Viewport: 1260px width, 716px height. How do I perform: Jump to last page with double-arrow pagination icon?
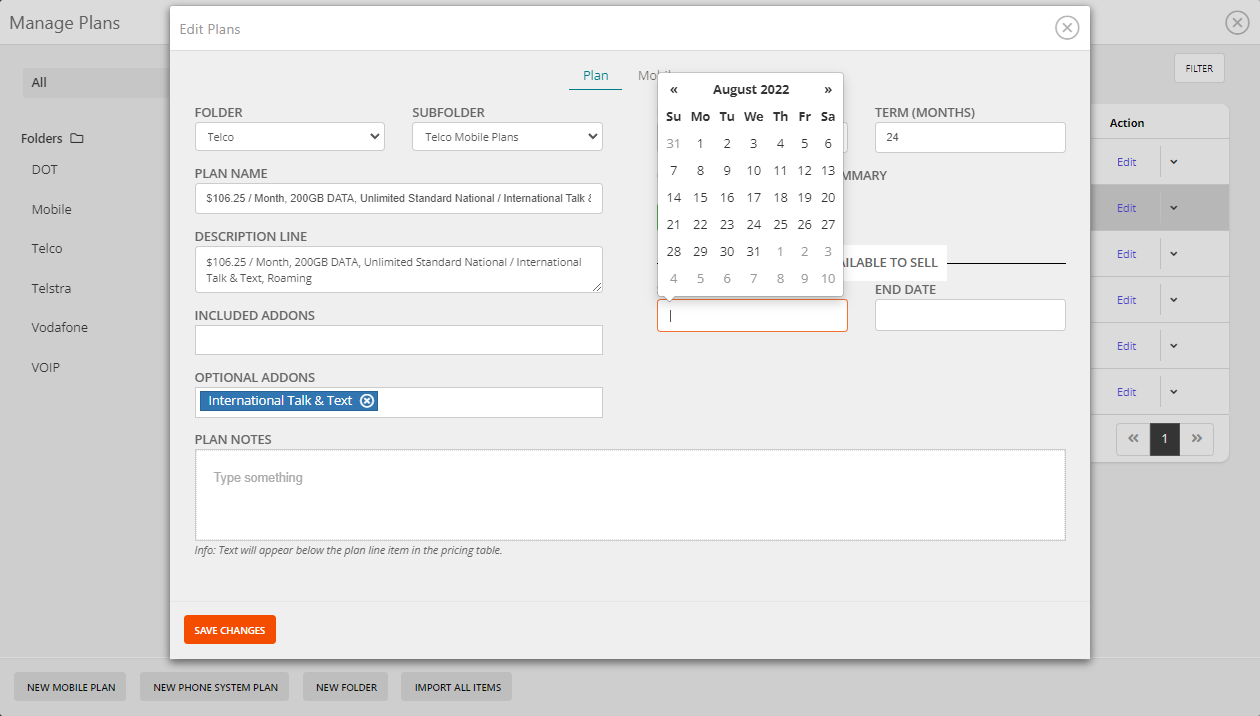click(x=1197, y=438)
